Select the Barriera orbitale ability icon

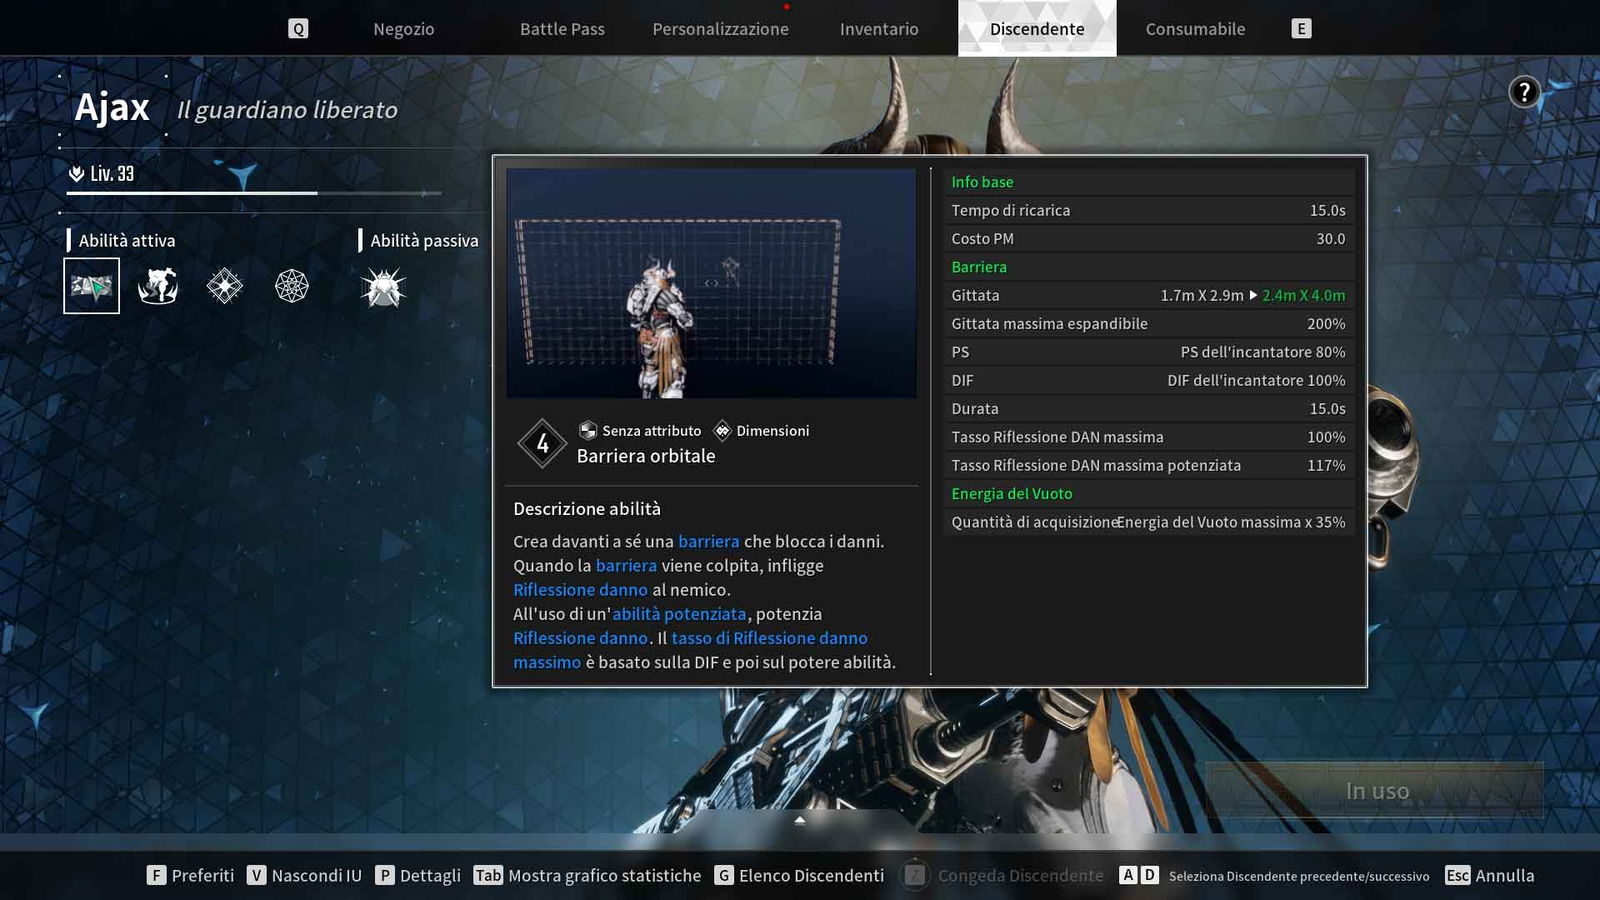tap(90, 285)
